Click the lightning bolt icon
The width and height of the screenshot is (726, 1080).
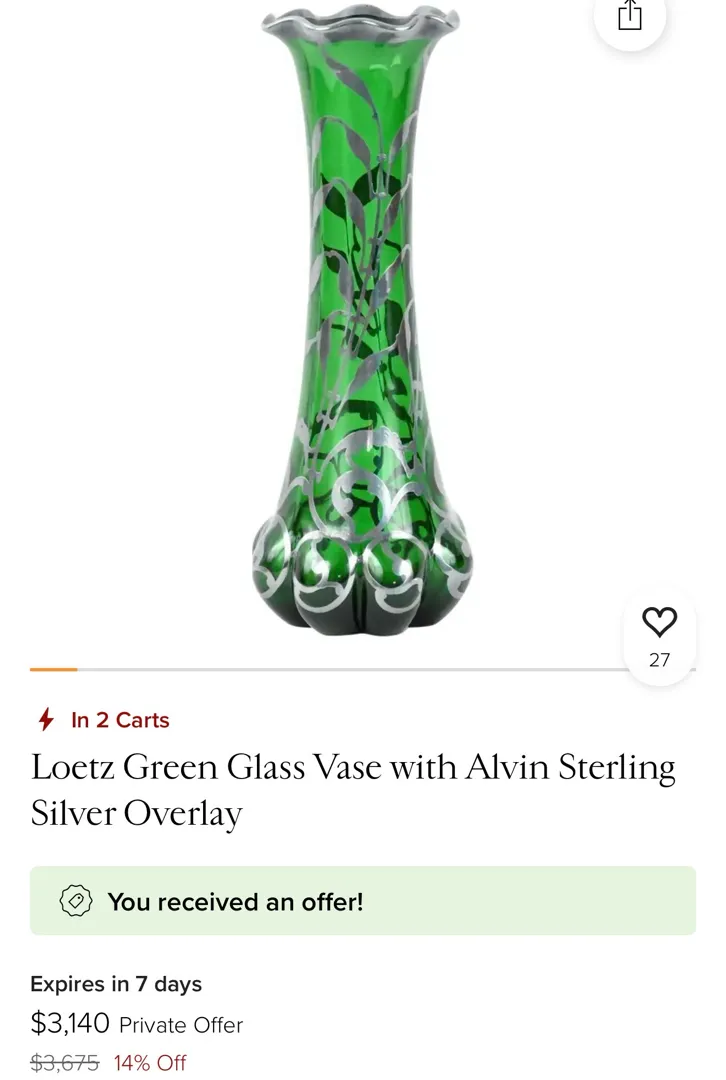click(x=46, y=720)
